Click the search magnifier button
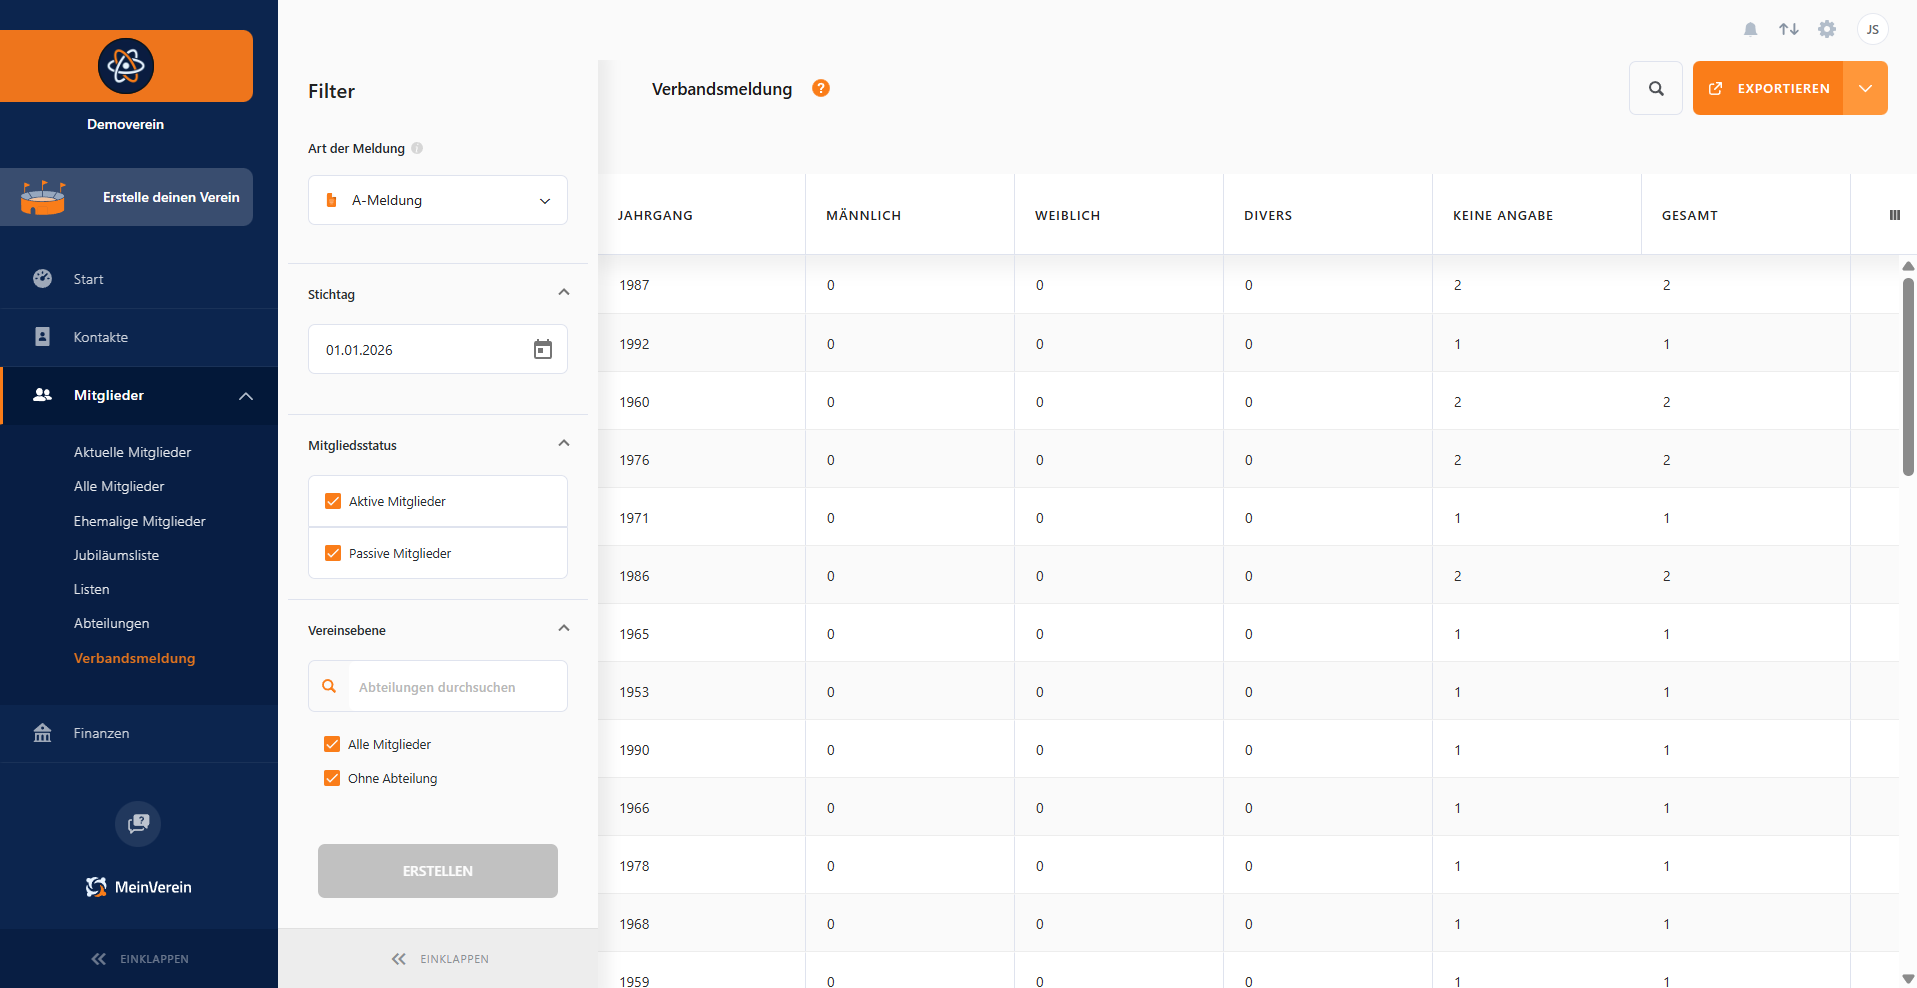1917x988 pixels. click(1656, 88)
